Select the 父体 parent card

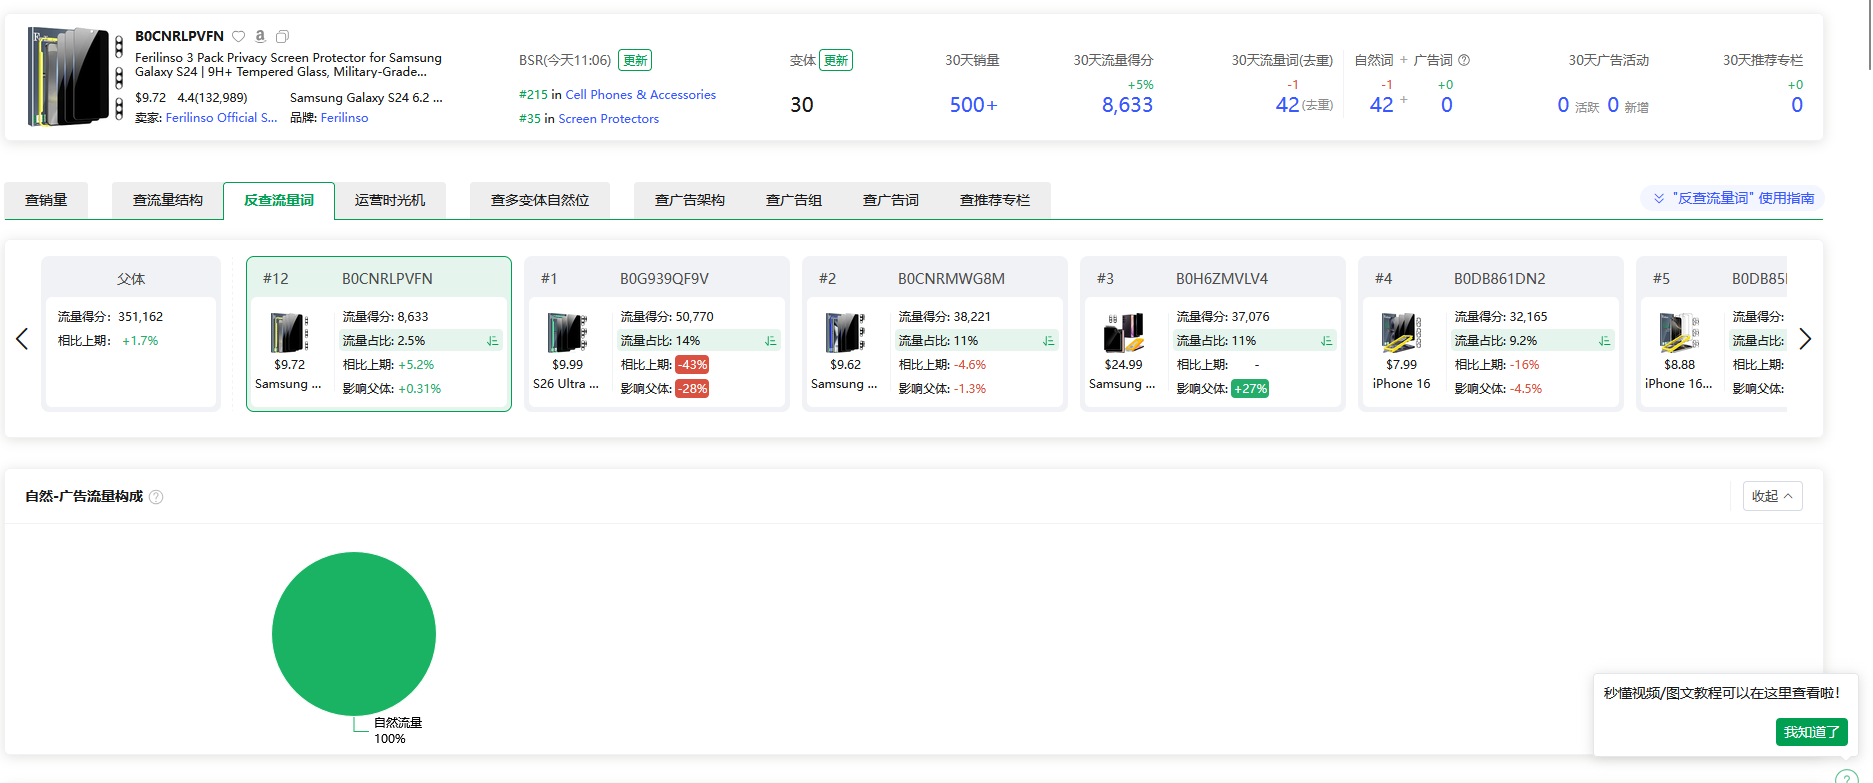coord(131,333)
